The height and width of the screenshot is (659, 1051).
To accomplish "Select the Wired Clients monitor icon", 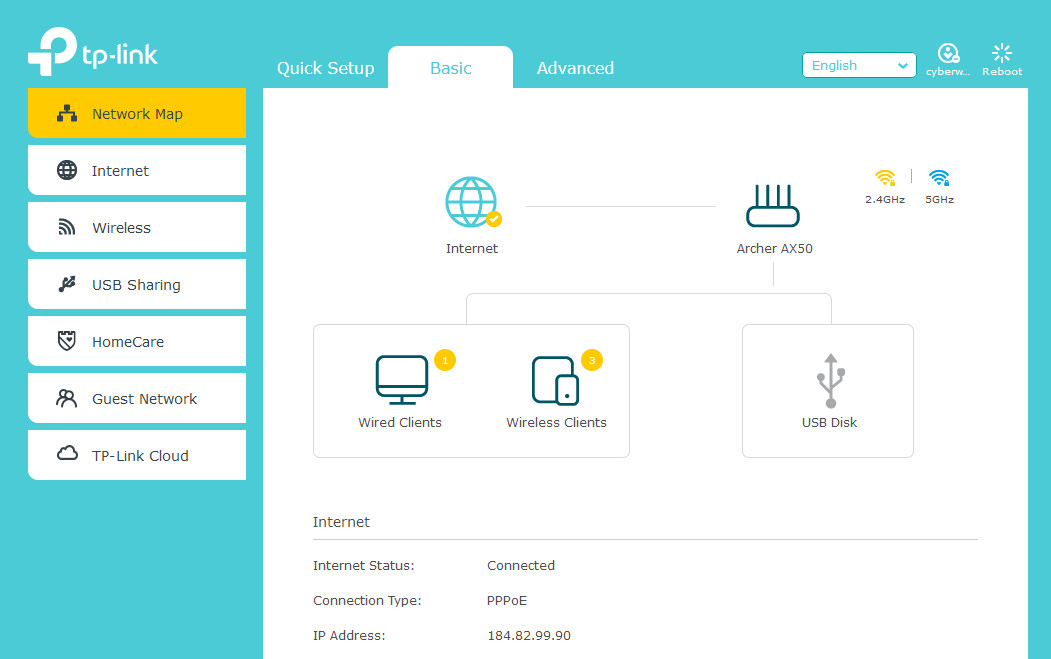I will [401, 379].
